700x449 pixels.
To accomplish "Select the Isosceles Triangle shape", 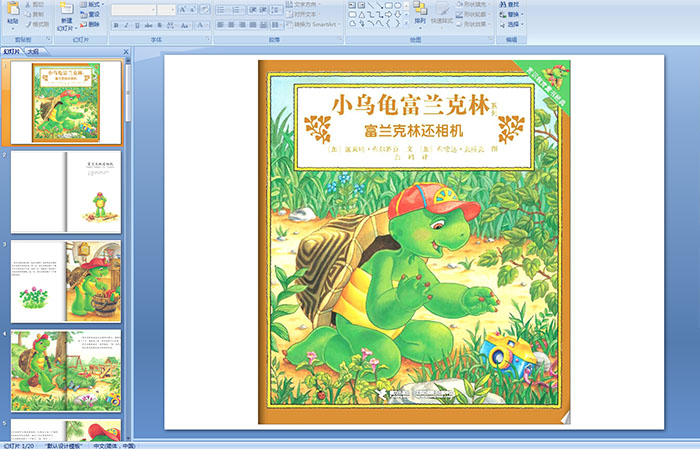I will [362, 15].
